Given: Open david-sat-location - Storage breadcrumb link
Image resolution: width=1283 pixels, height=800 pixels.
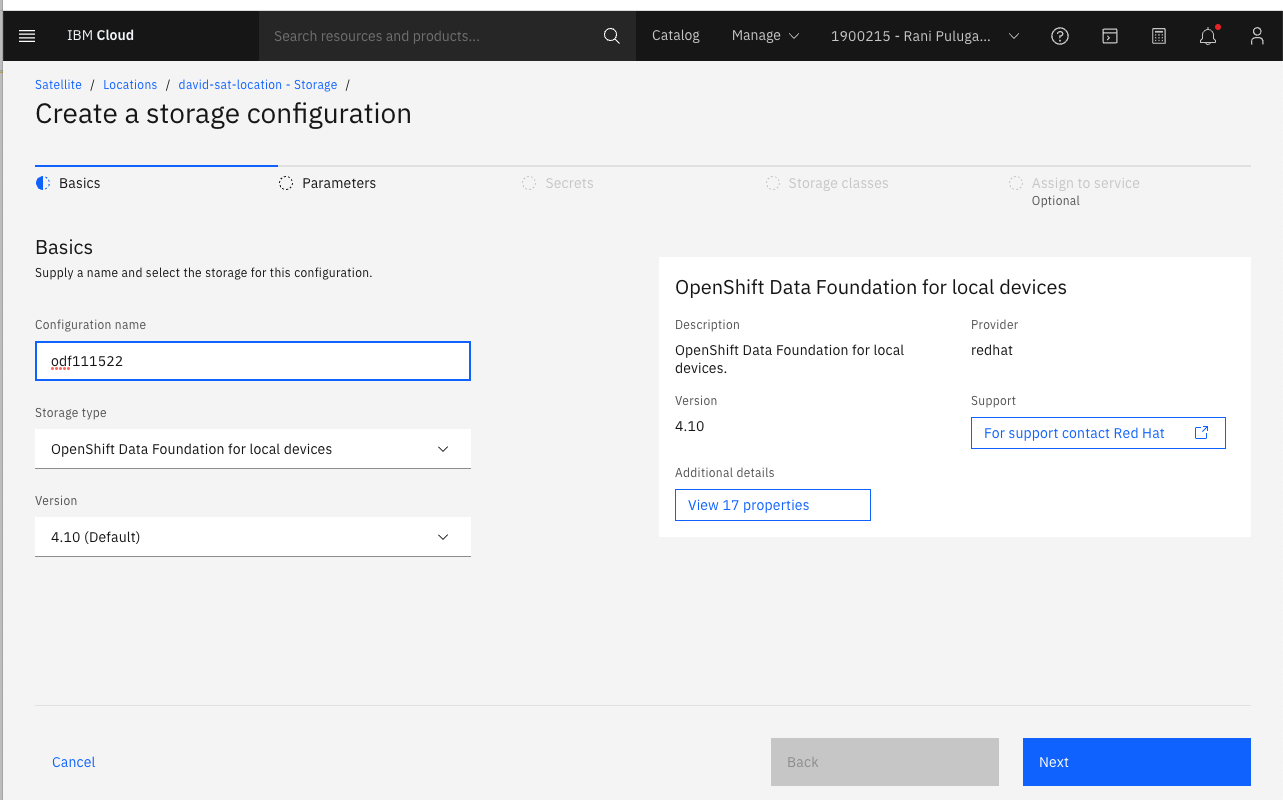Looking at the screenshot, I should tap(258, 85).
